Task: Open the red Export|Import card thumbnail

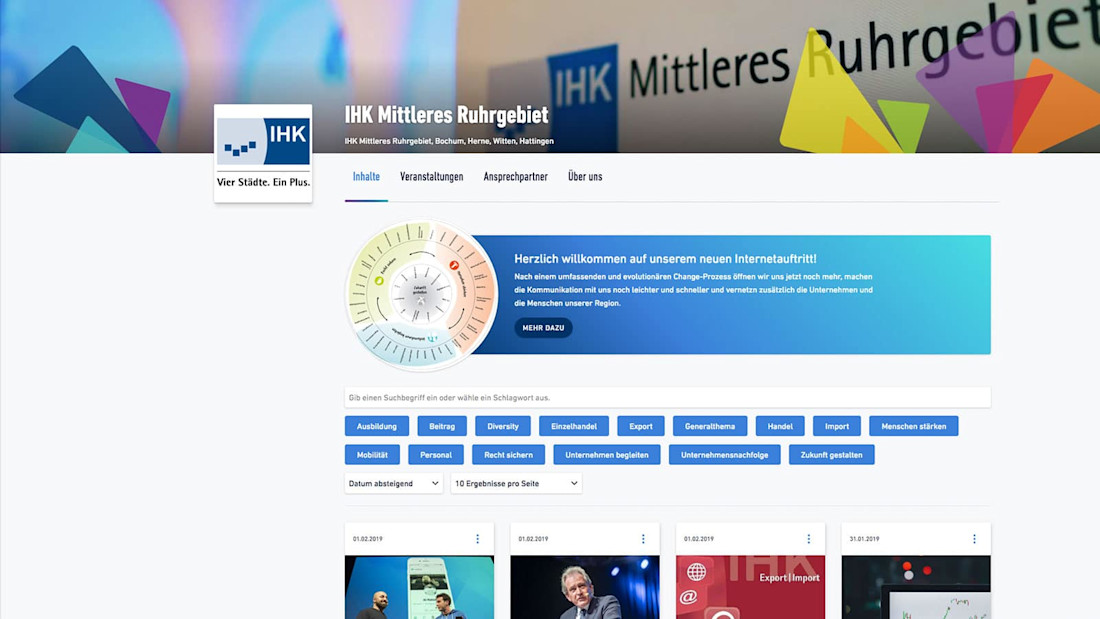Action: point(751,587)
